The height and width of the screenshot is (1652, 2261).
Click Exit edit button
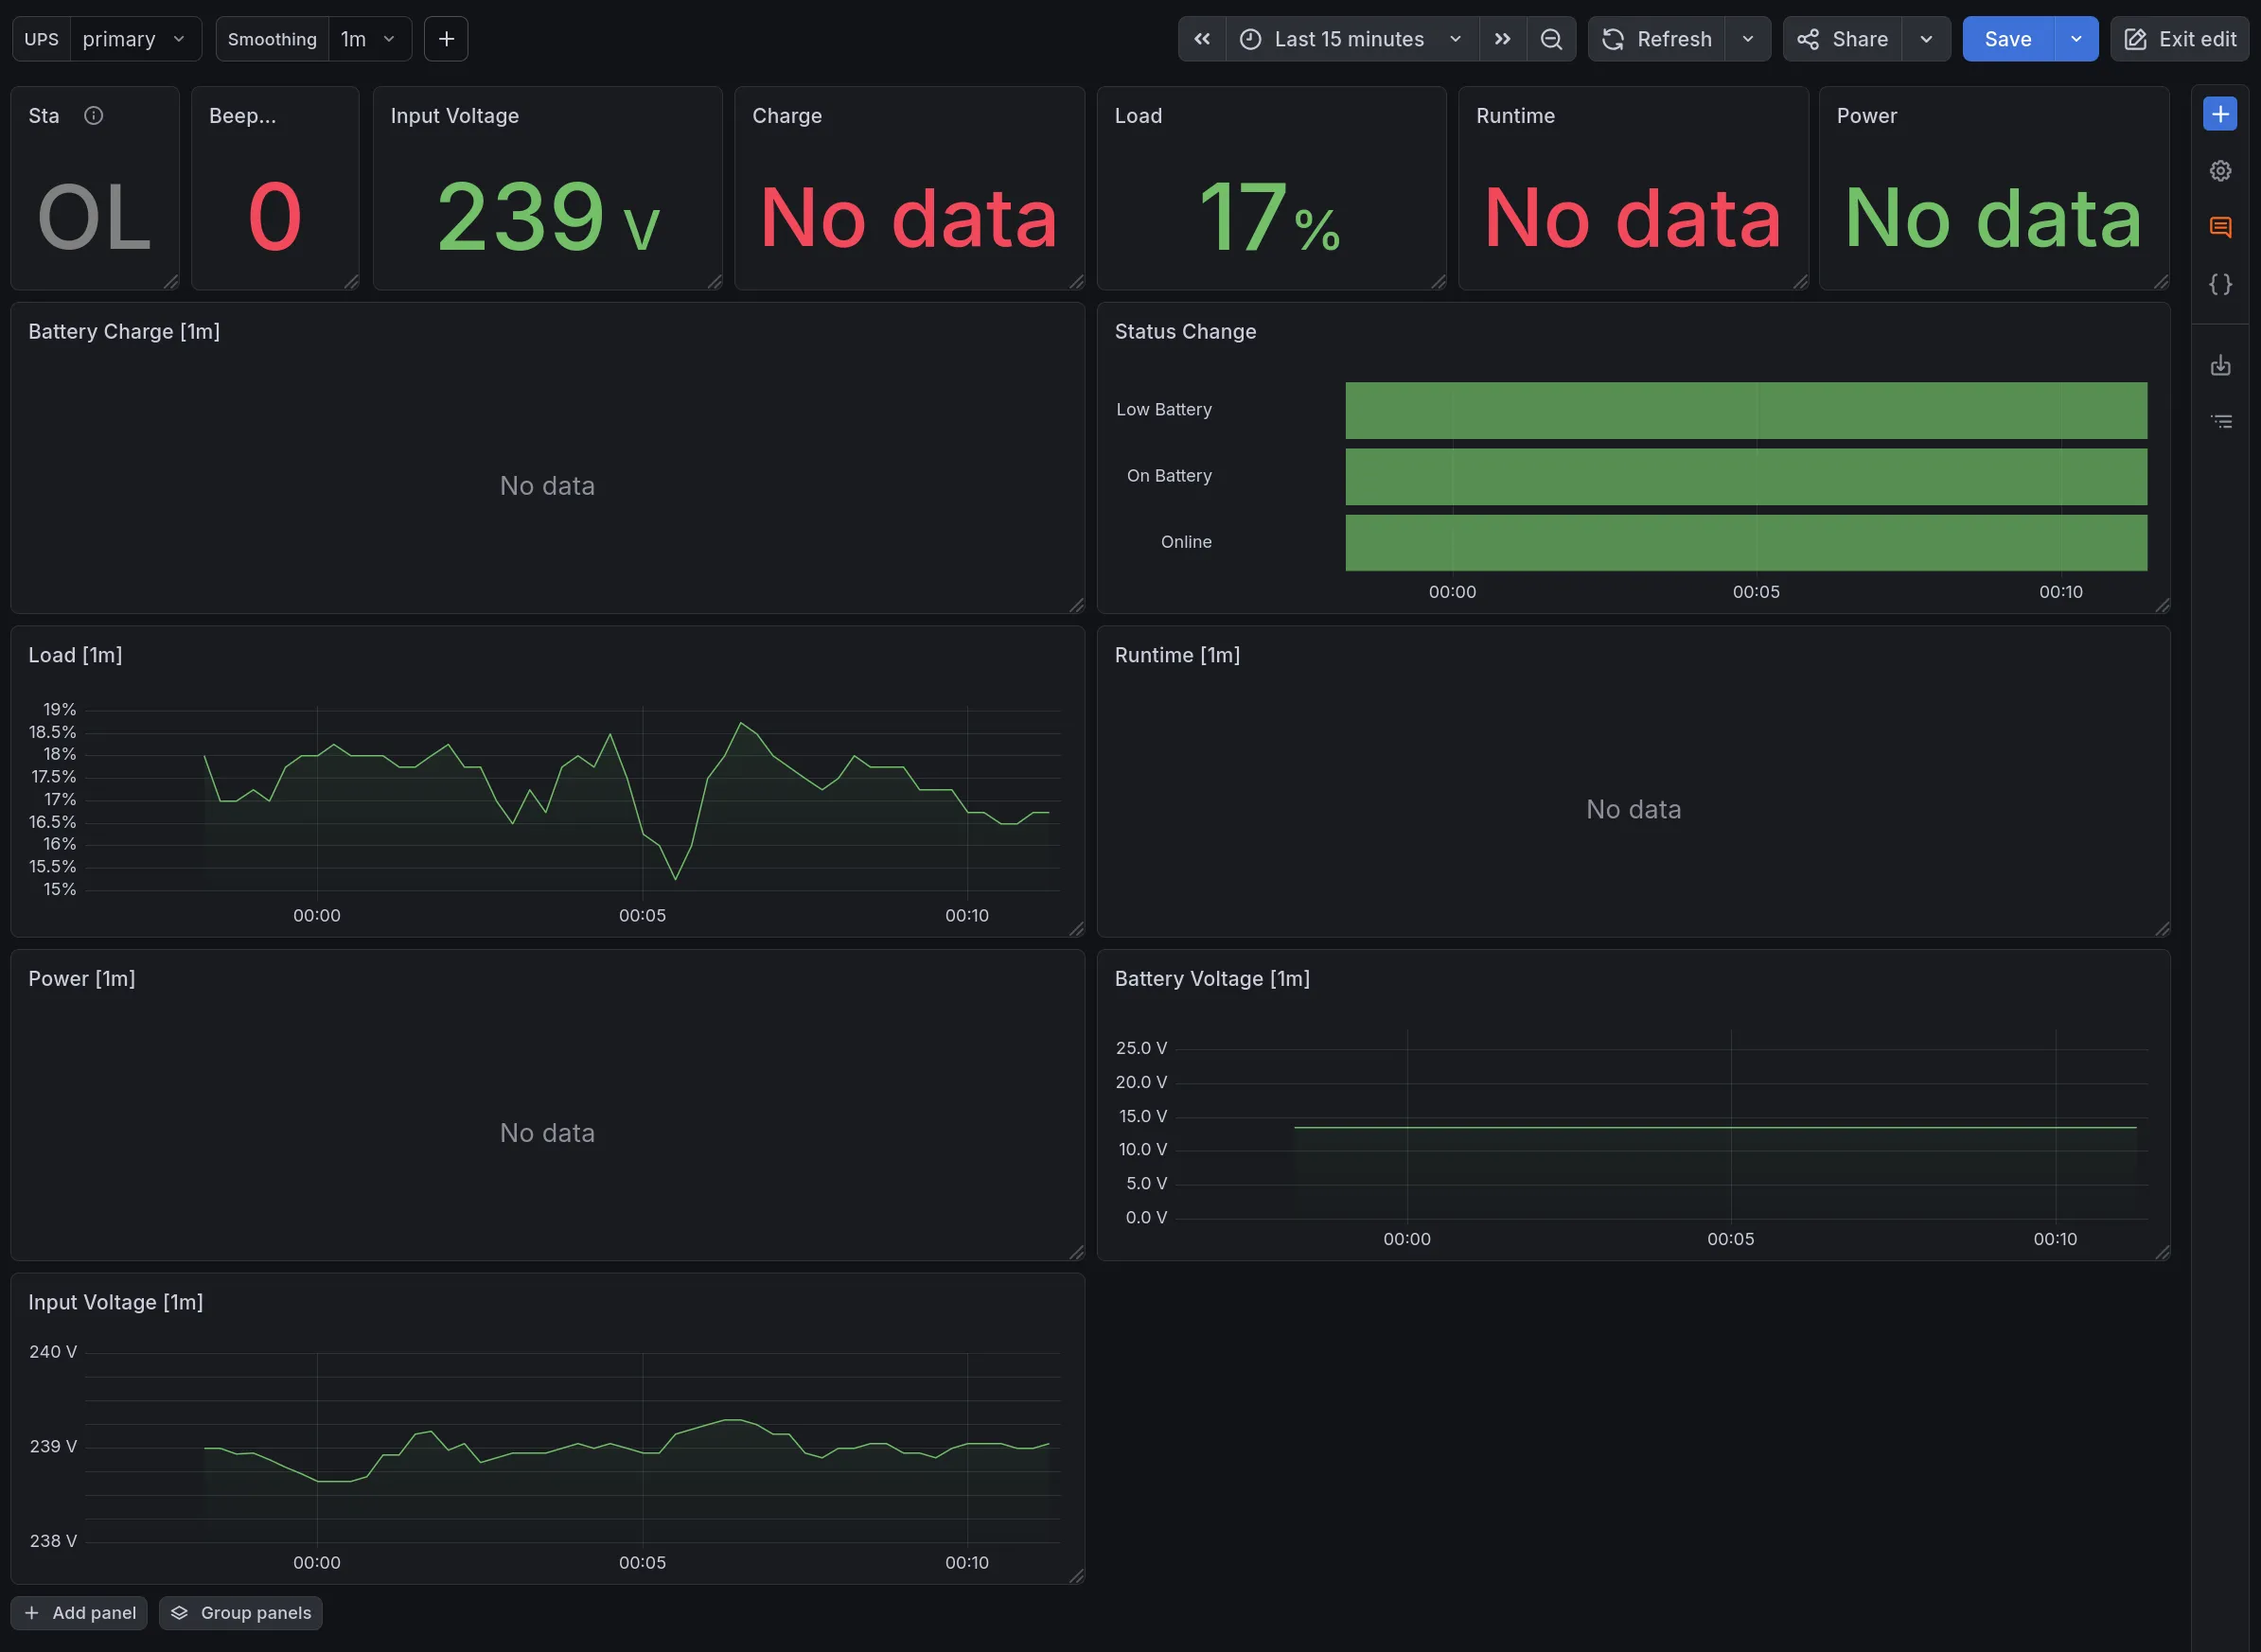point(2179,39)
